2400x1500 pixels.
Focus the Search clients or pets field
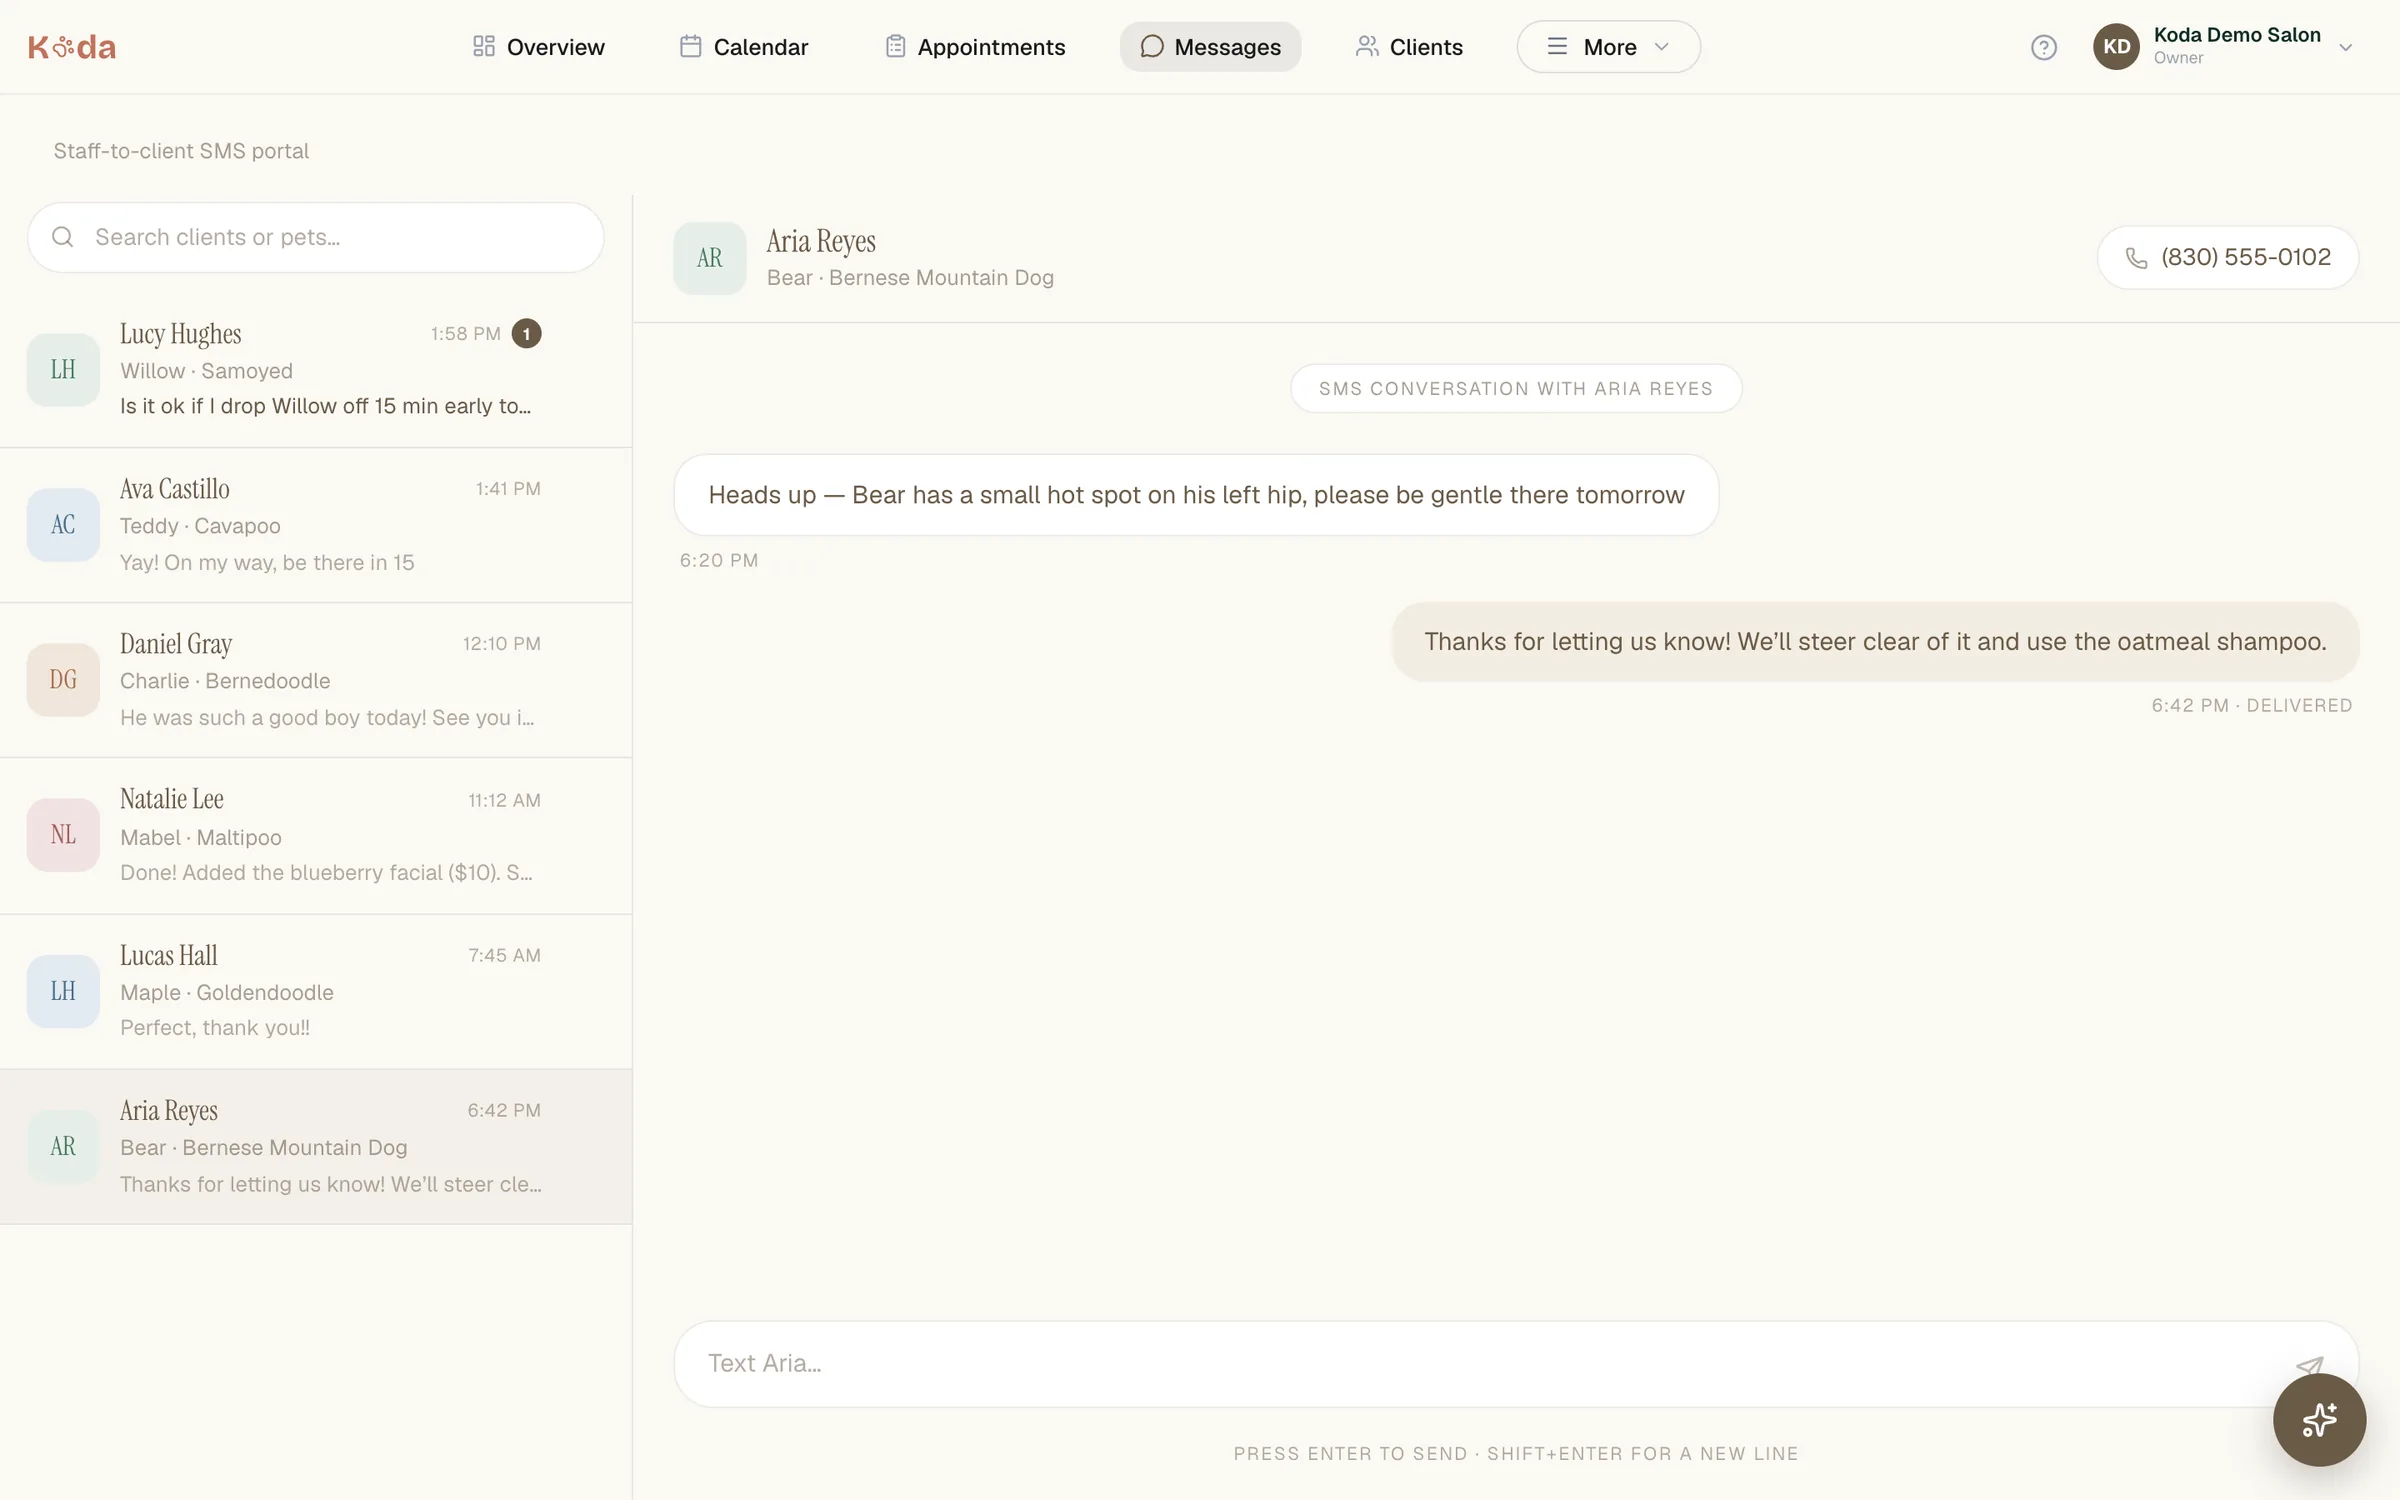coord(315,237)
